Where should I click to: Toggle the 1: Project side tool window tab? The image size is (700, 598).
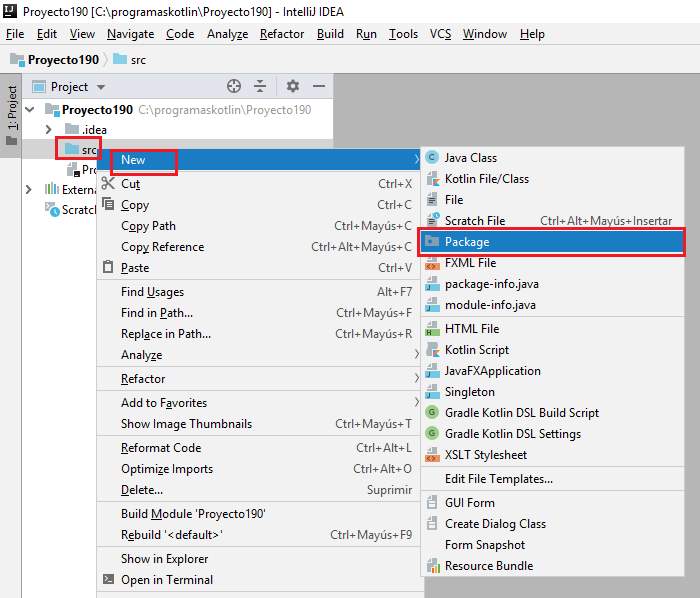[x=11, y=116]
